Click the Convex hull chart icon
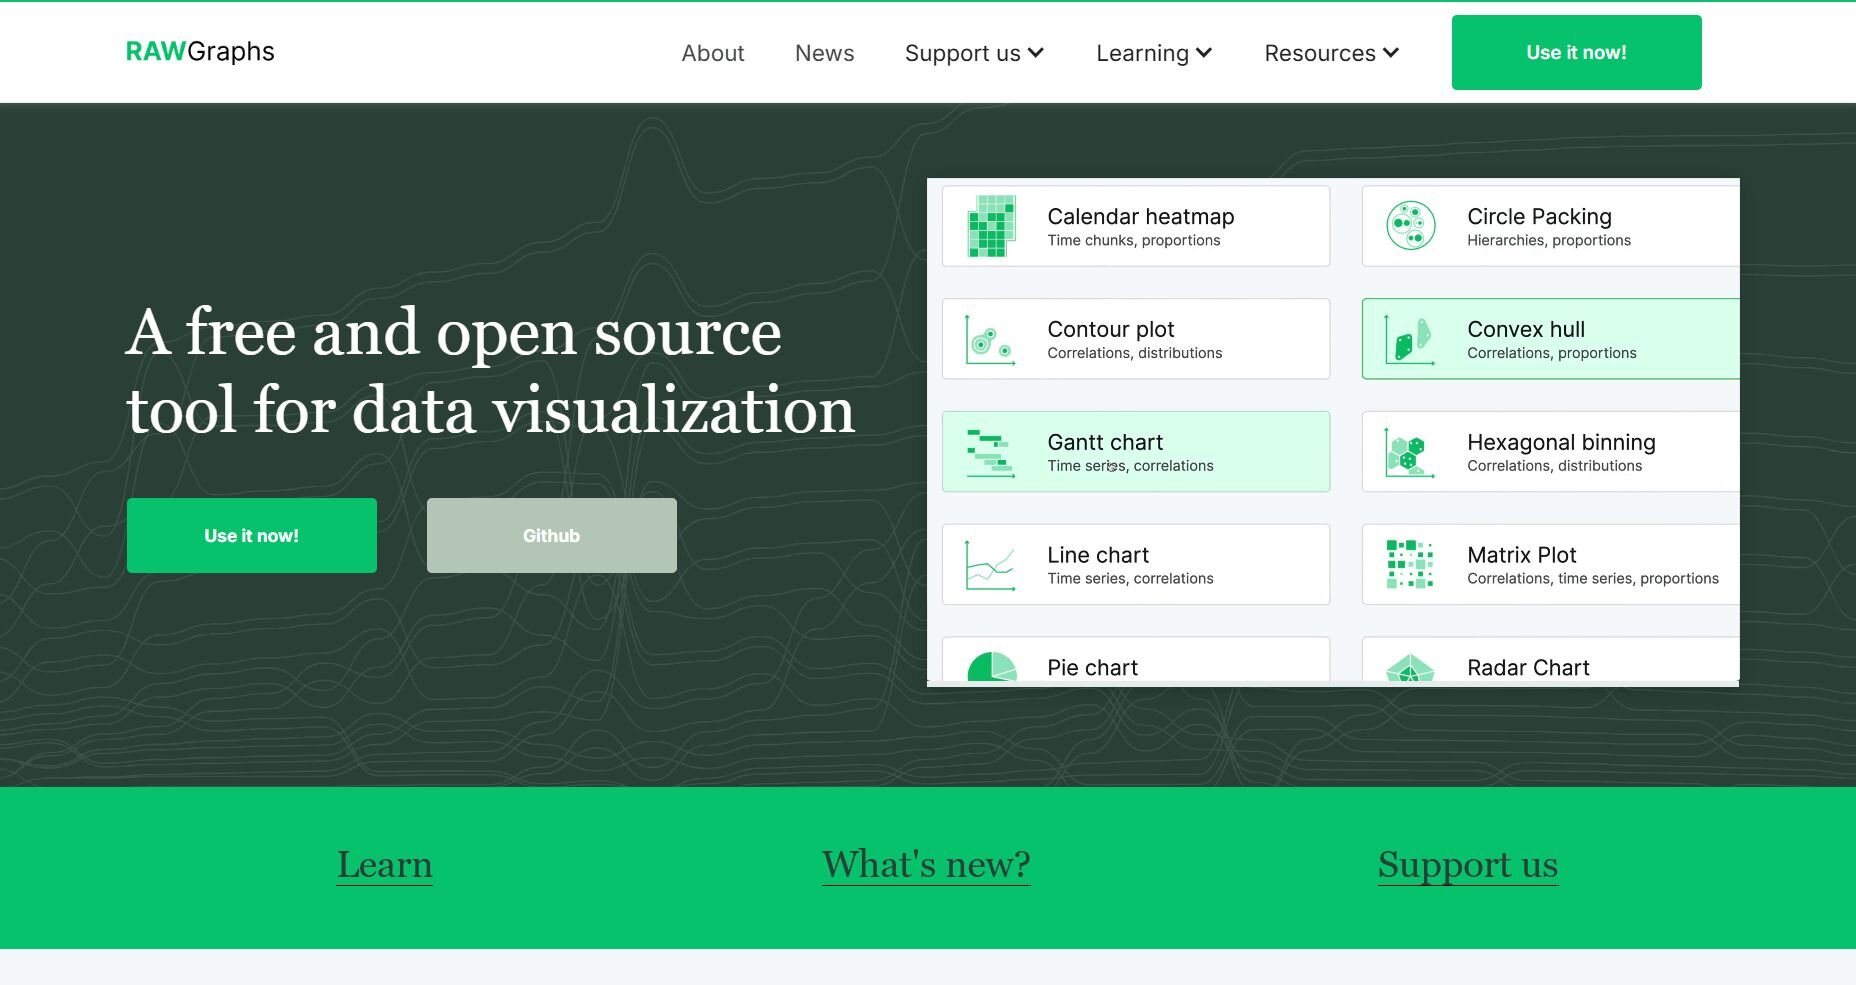 (x=1410, y=340)
